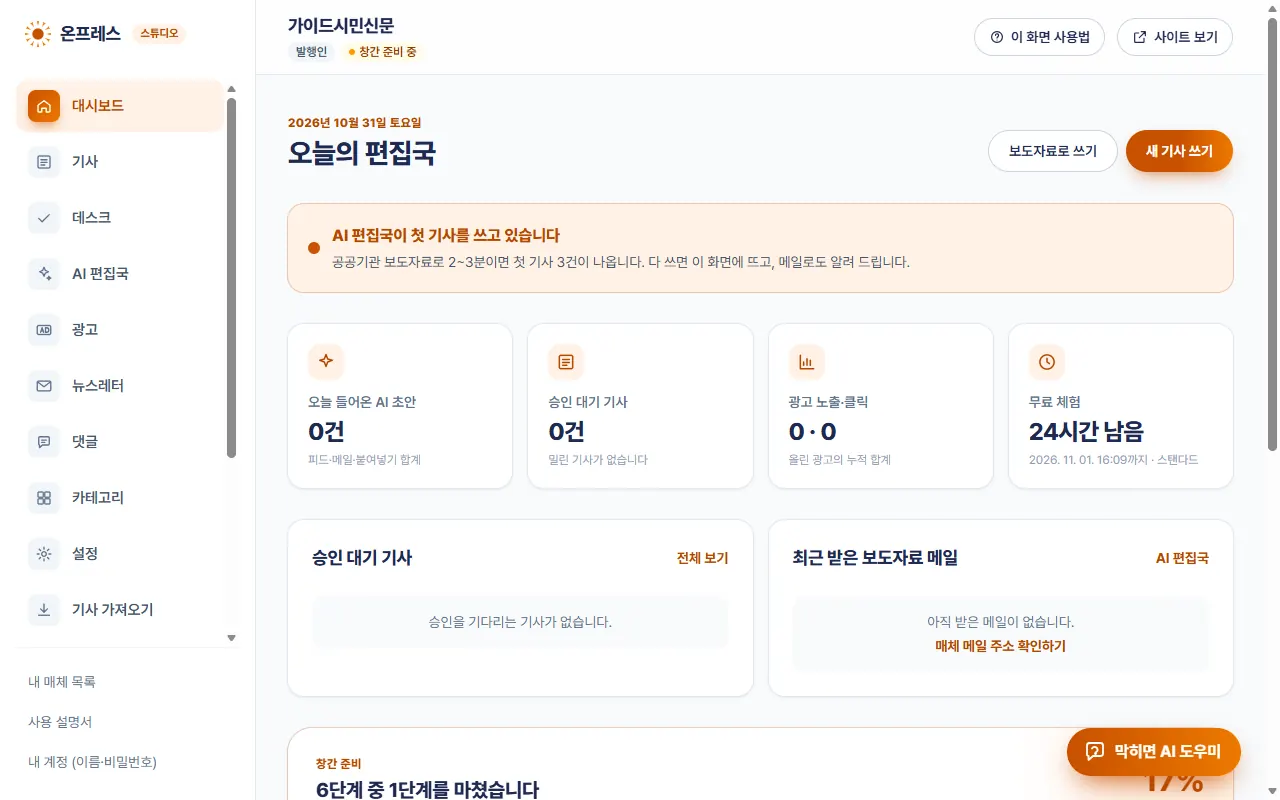Image resolution: width=1280 pixels, height=800 pixels.
Task: Click the sparkle icon on 오늘 들어온 AI 초안 card
Action: click(326, 362)
